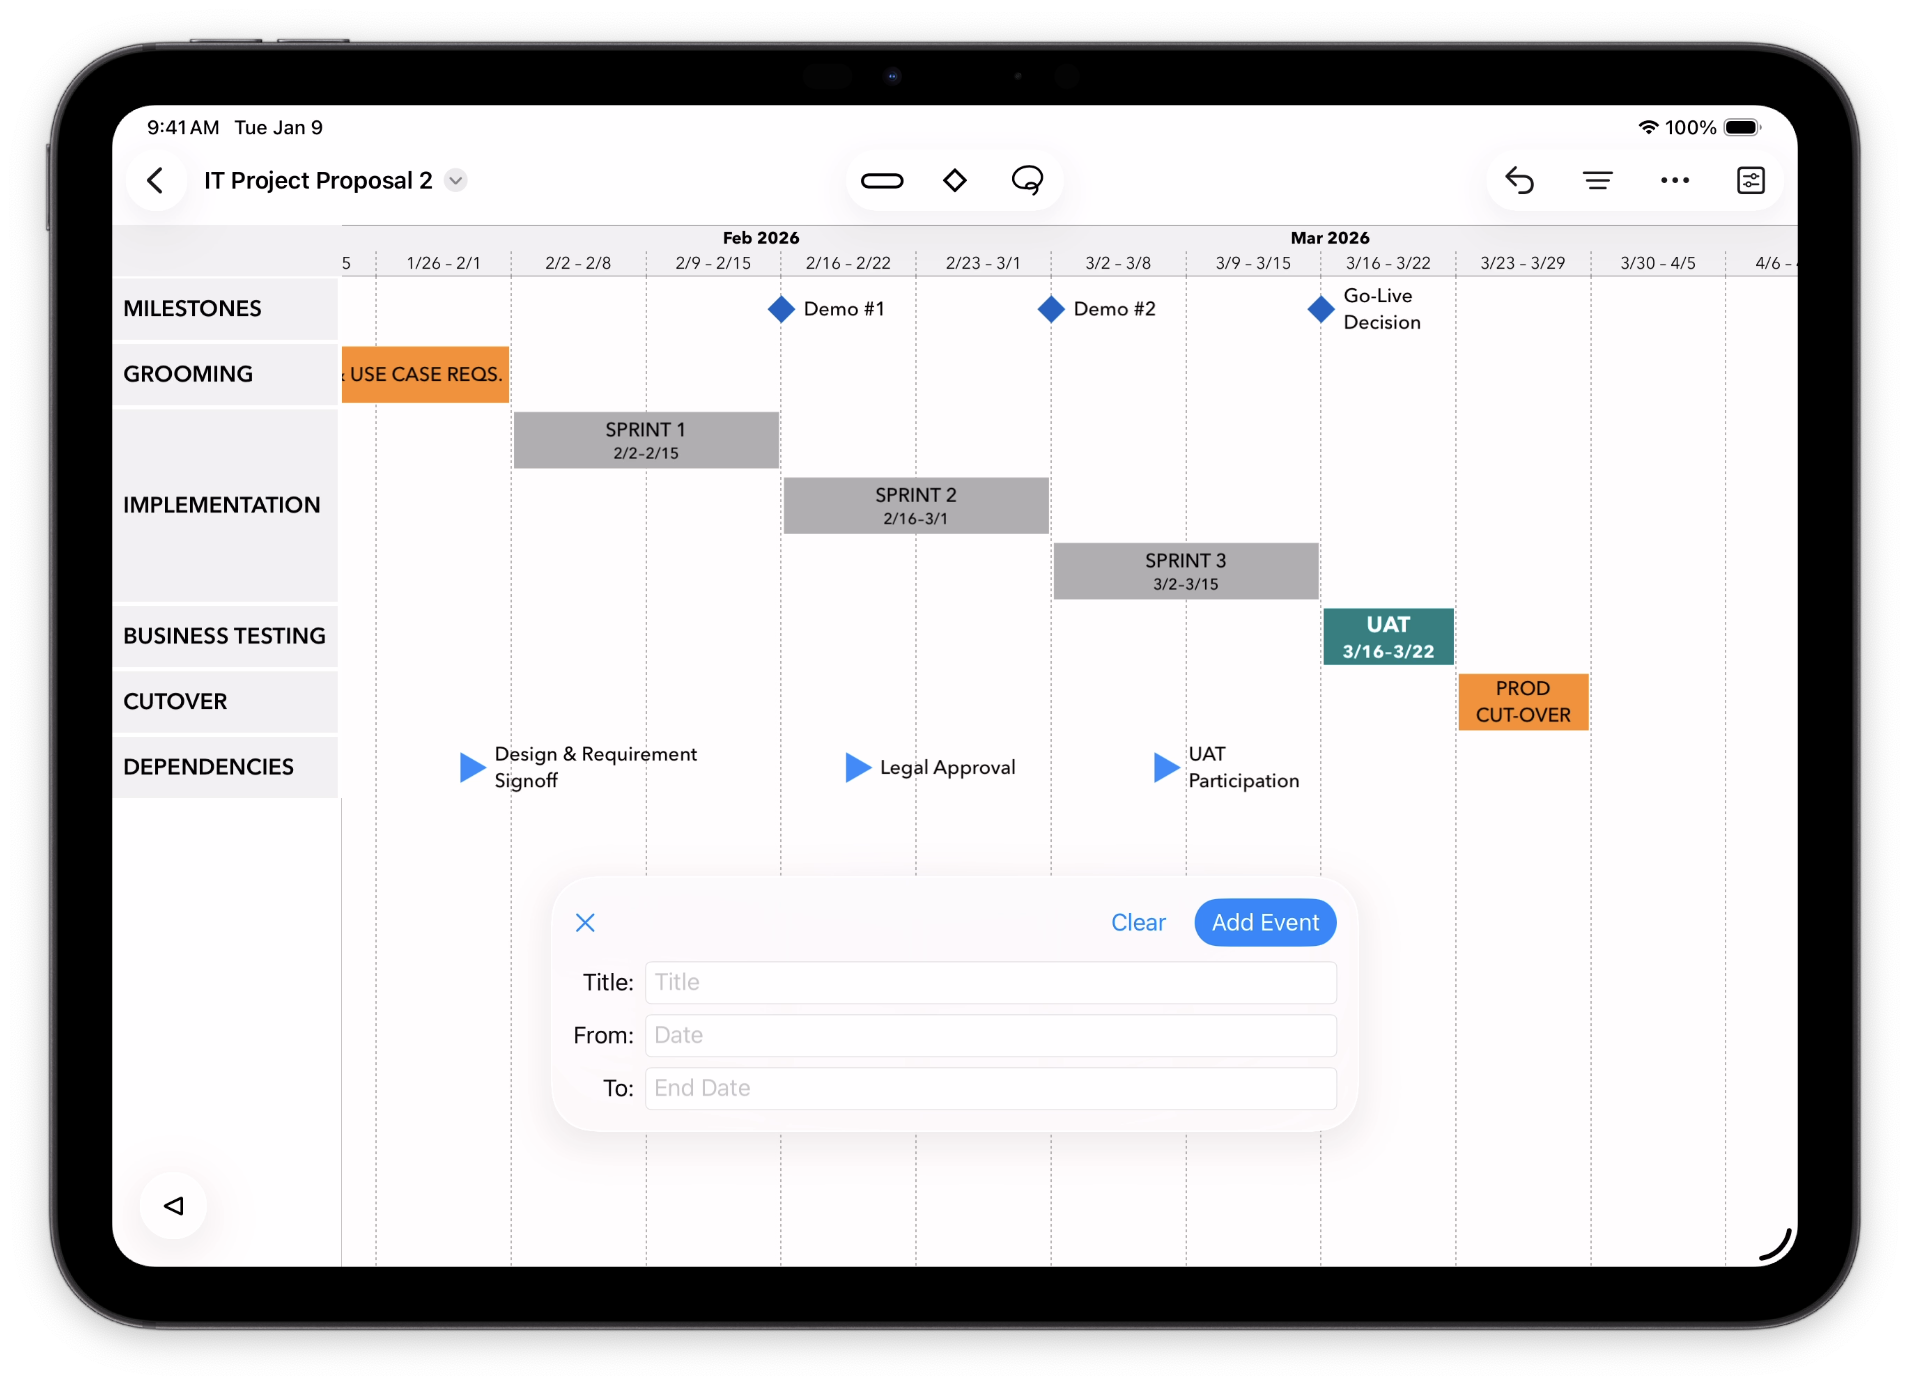Select the orange PROD CUT-OVER bar
This screenshot has height=1388, width=1910.
[x=1522, y=702]
